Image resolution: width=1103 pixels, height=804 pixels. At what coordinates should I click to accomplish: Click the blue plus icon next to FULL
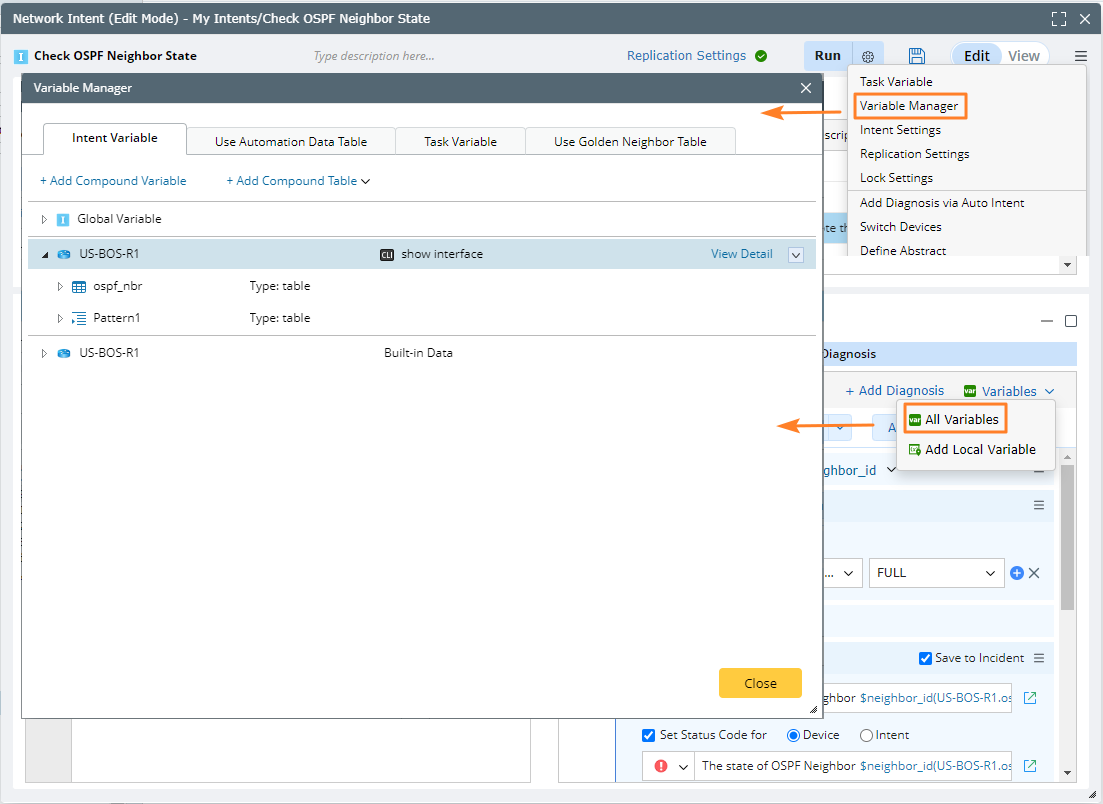1017,573
